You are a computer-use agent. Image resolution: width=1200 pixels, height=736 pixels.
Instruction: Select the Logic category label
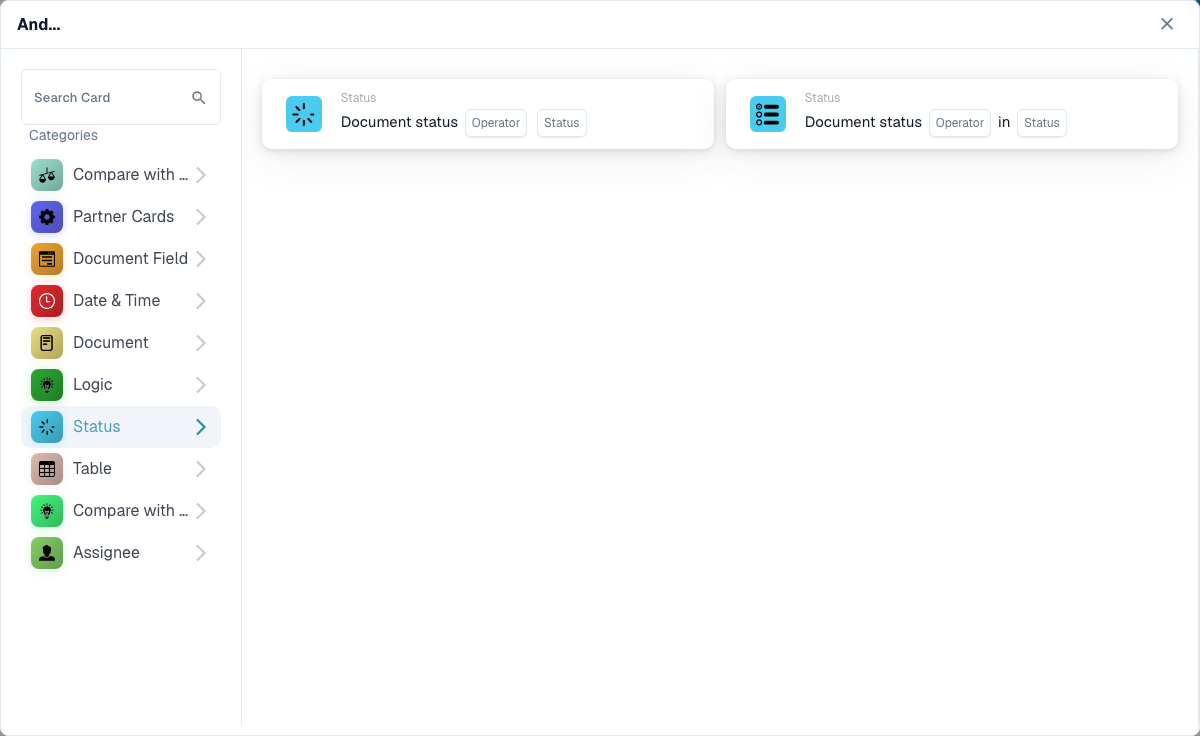93,385
